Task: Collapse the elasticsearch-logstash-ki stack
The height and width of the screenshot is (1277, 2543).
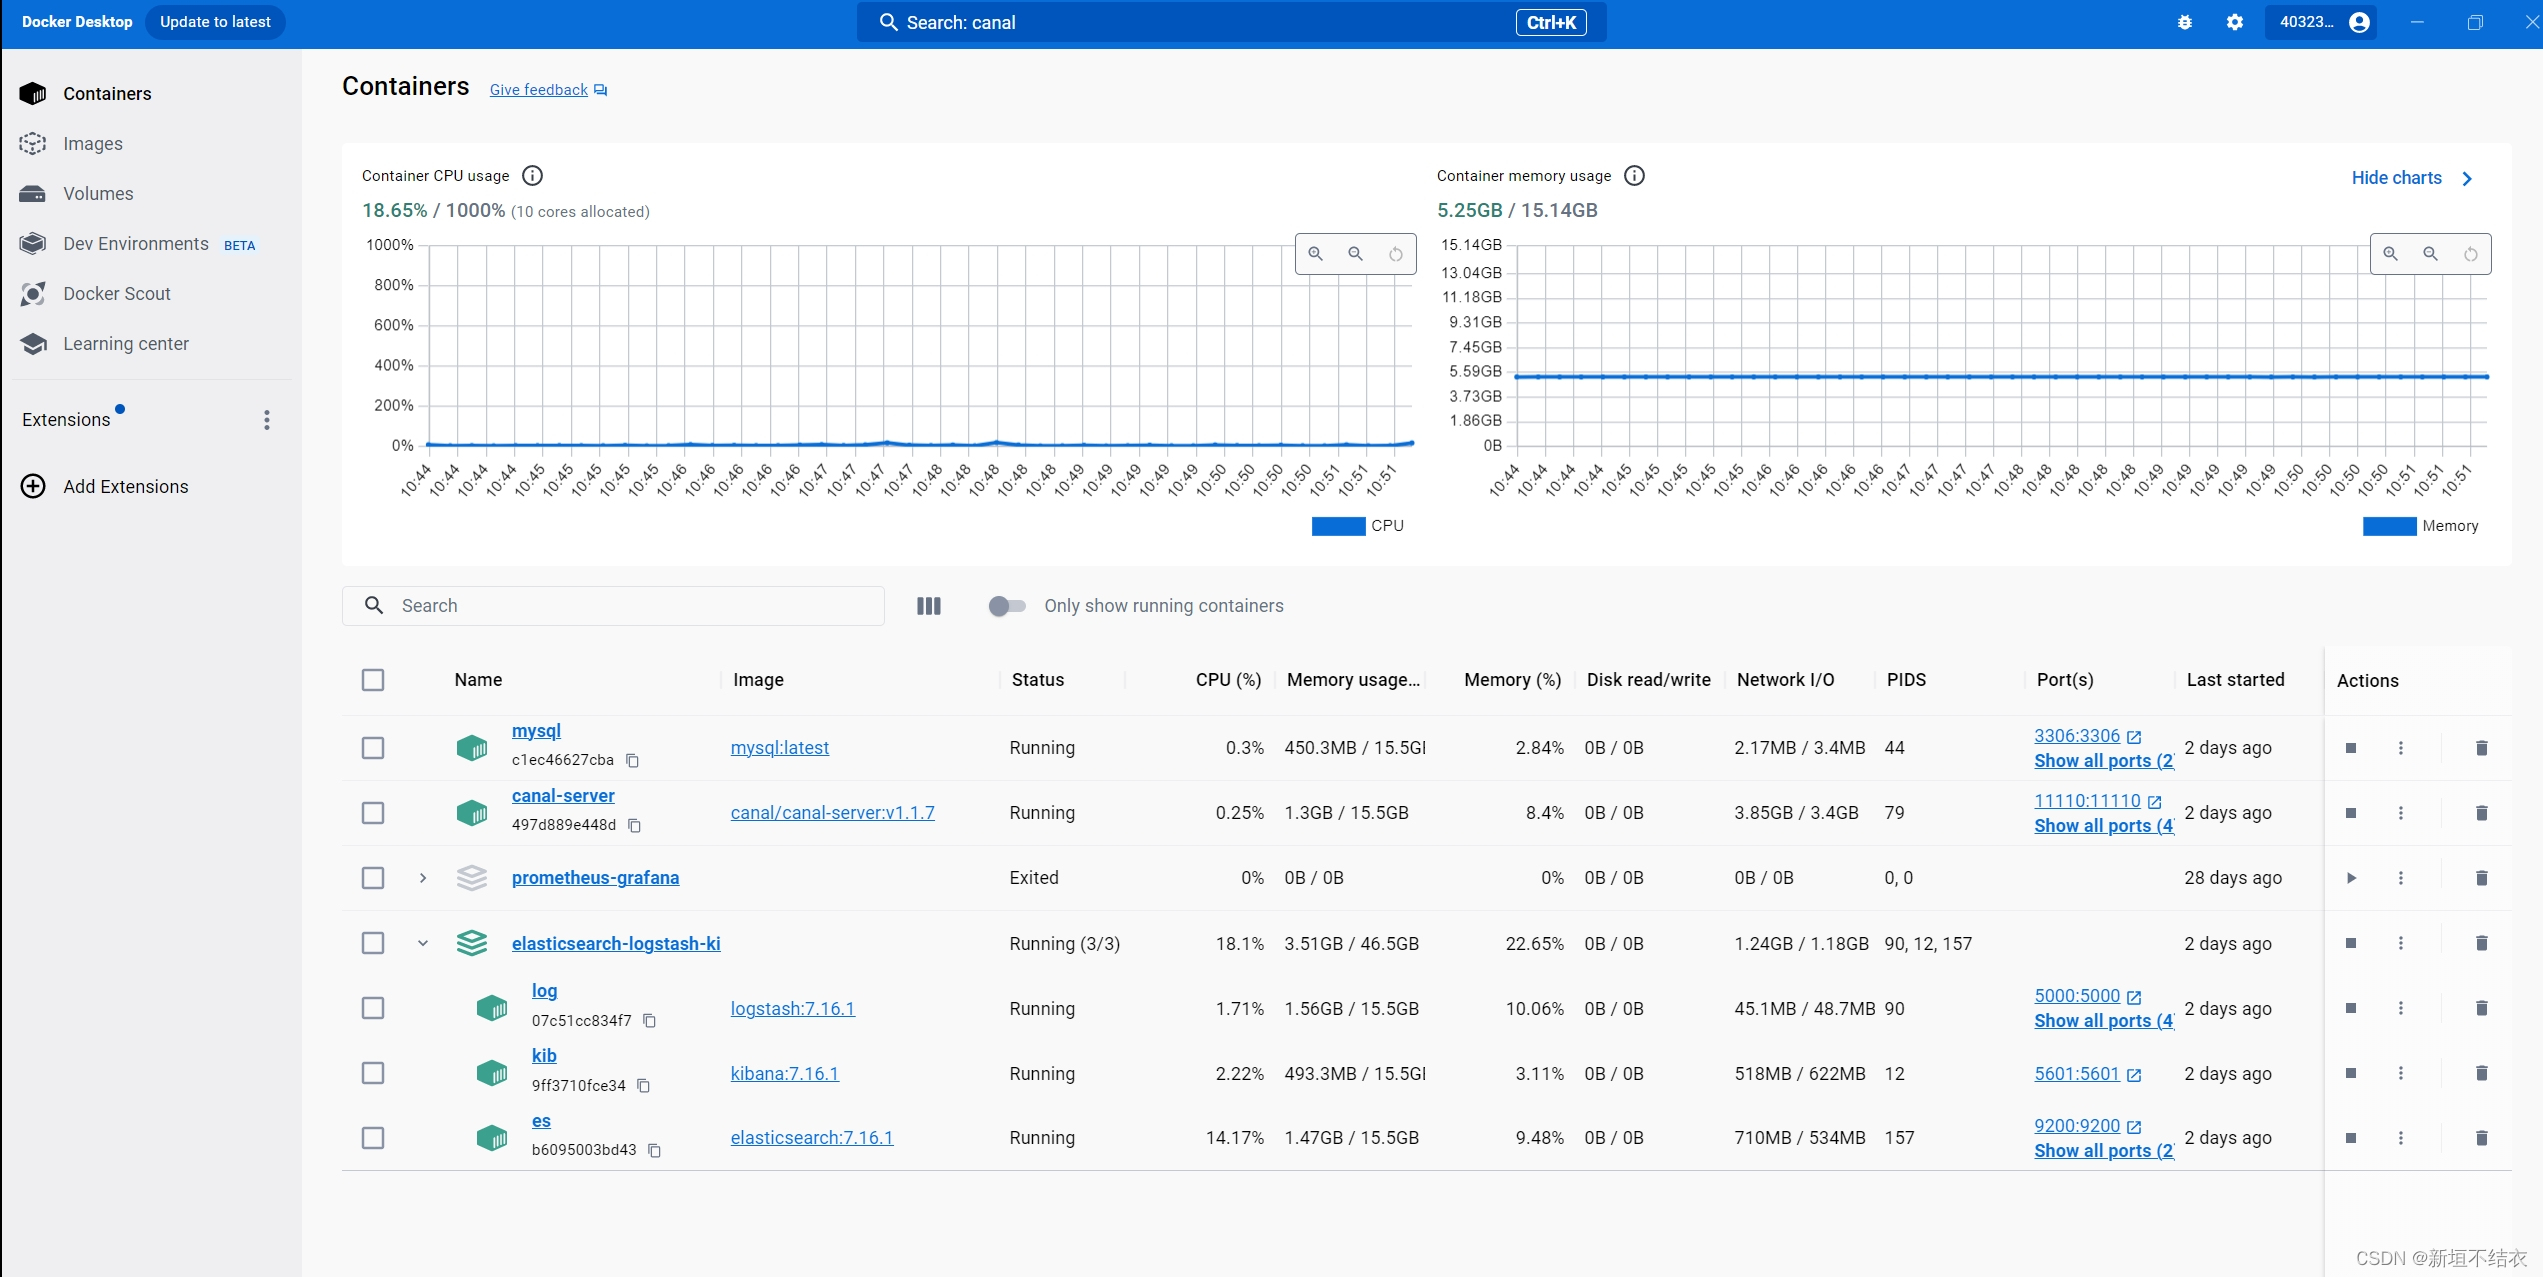Action: [423, 943]
